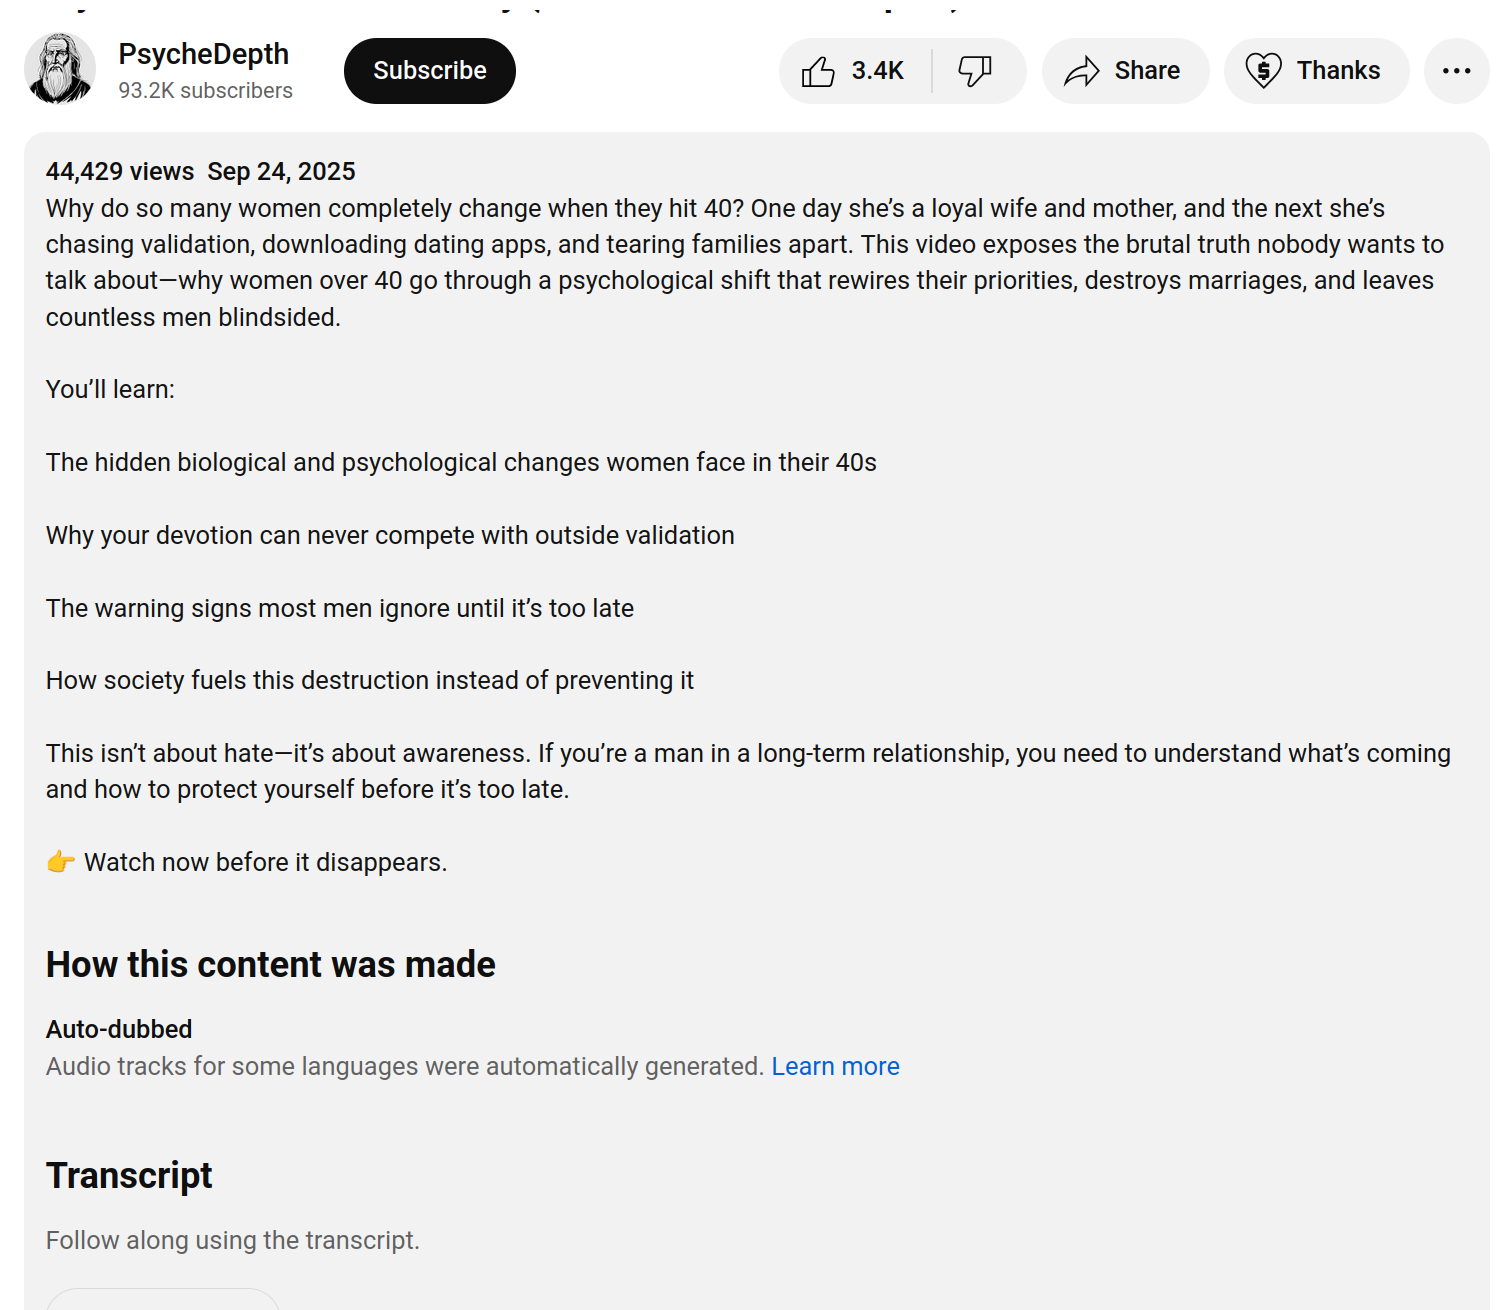Click the 93.2K subscribers text

pos(205,91)
